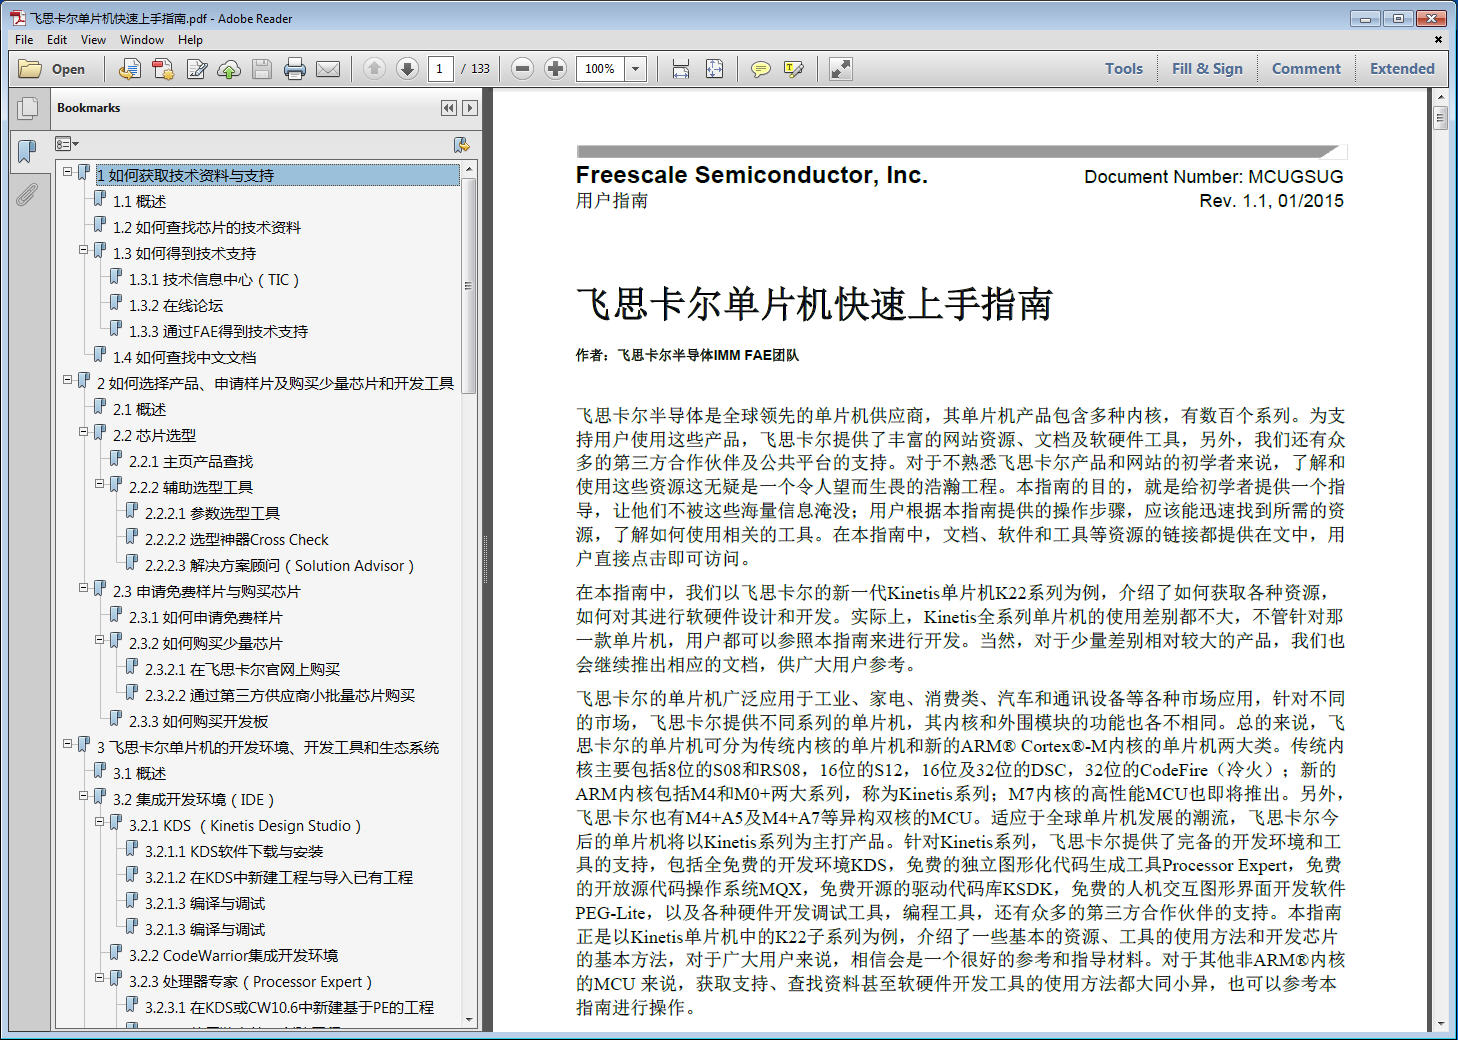Screen dimensions: 1458x1040
Task: Close the document with the menu-bar X
Action: coord(1438,40)
